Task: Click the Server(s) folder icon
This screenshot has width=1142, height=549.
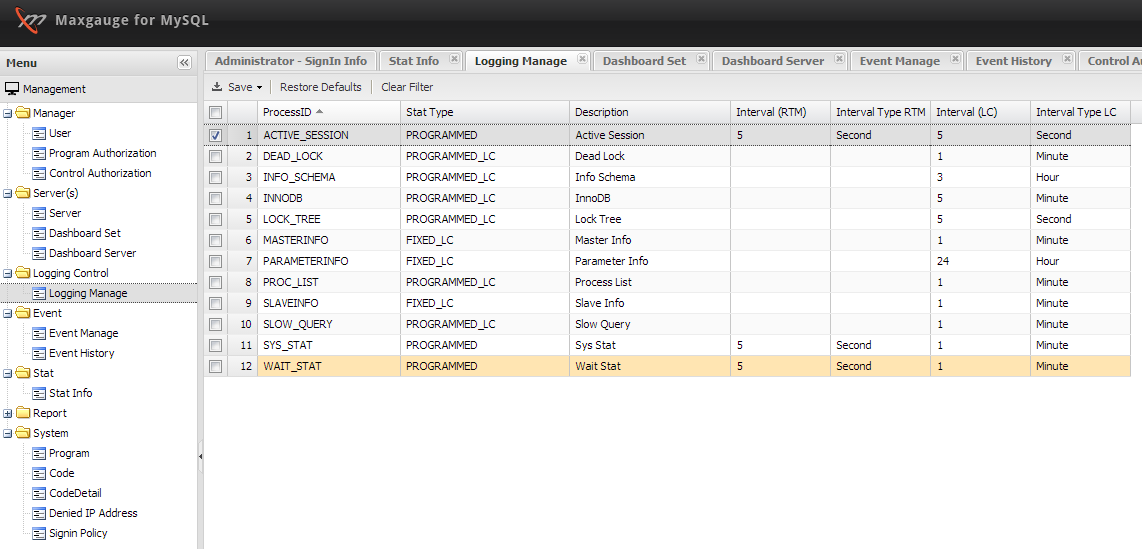Action: 23,193
